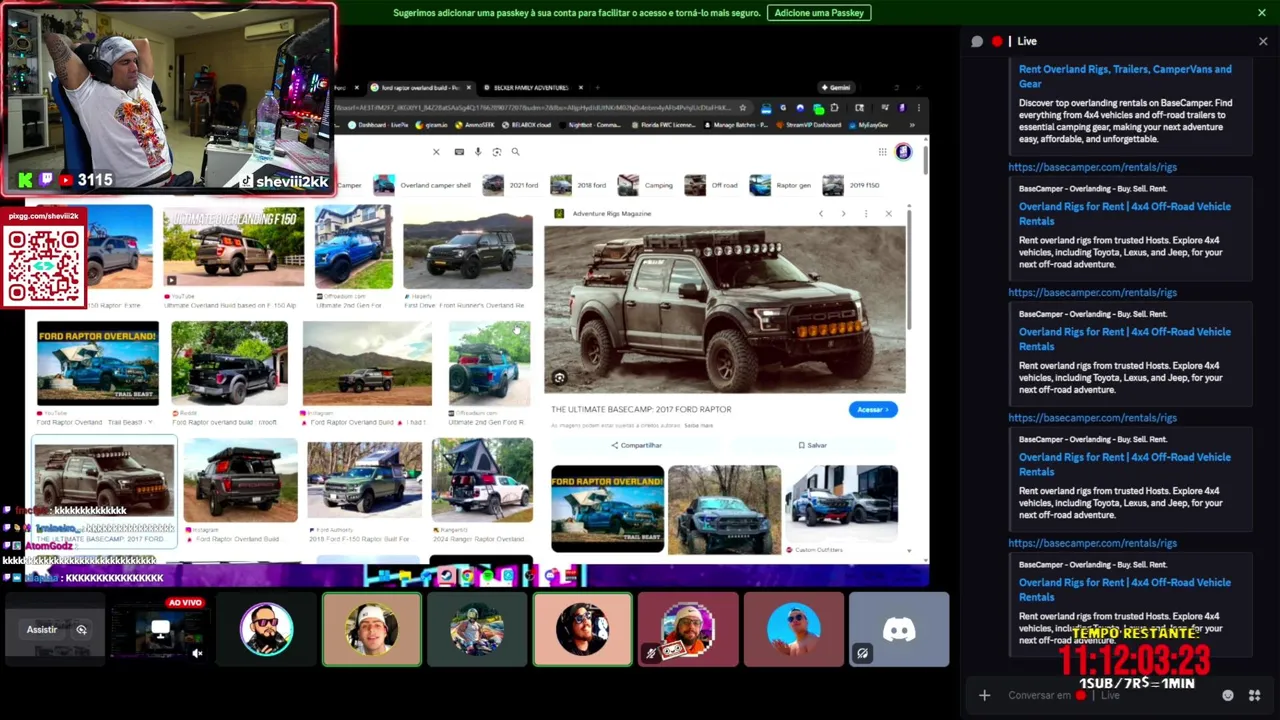Image resolution: width=1280 pixels, height=720 pixels.
Task: Start voice search with microphone icon
Action: 478,152
